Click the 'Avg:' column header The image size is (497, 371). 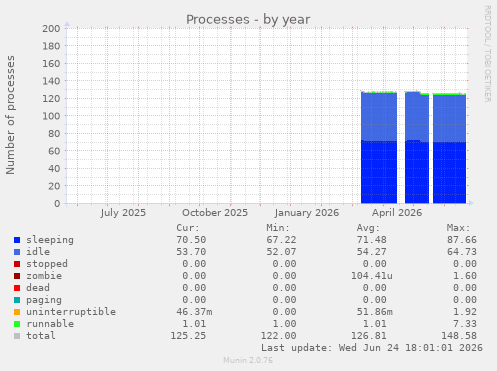pos(368,228)
